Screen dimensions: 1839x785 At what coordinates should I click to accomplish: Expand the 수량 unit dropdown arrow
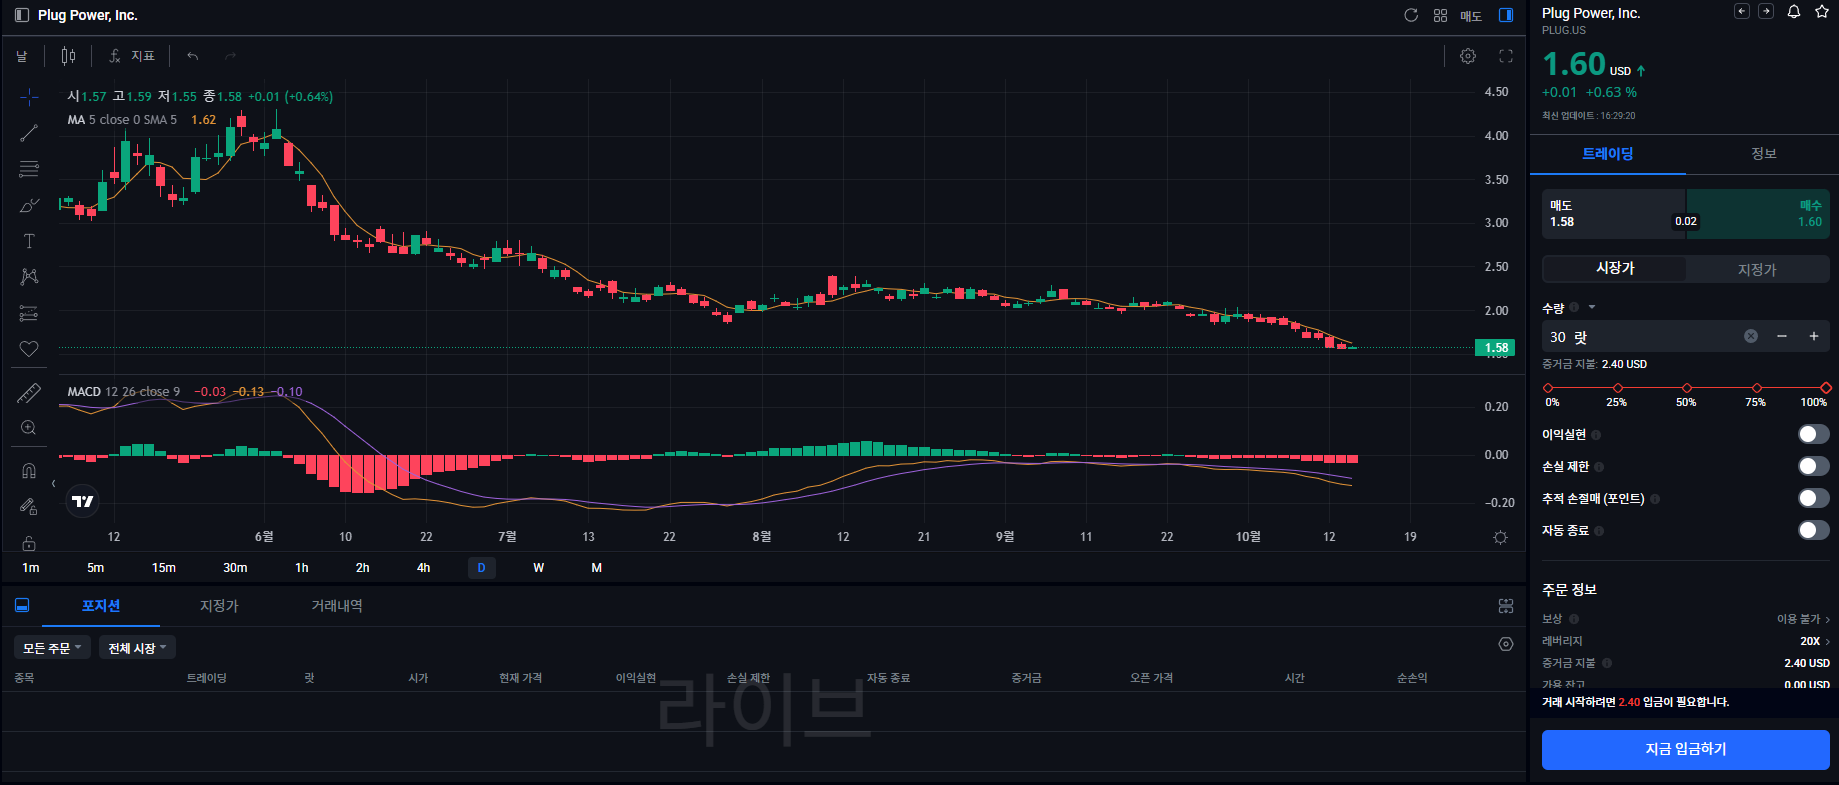coord(1592,307)
